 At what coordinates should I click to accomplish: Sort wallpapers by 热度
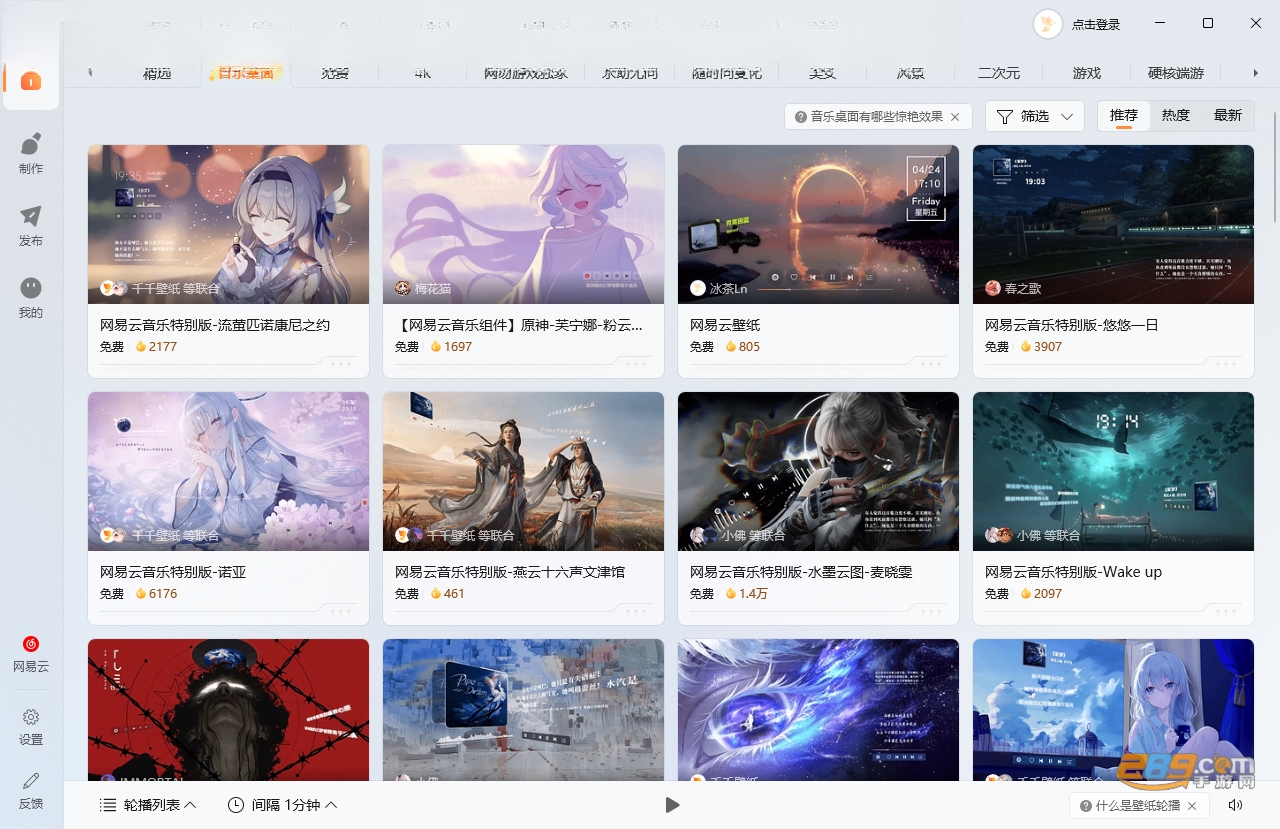[x=1176, y=116]
